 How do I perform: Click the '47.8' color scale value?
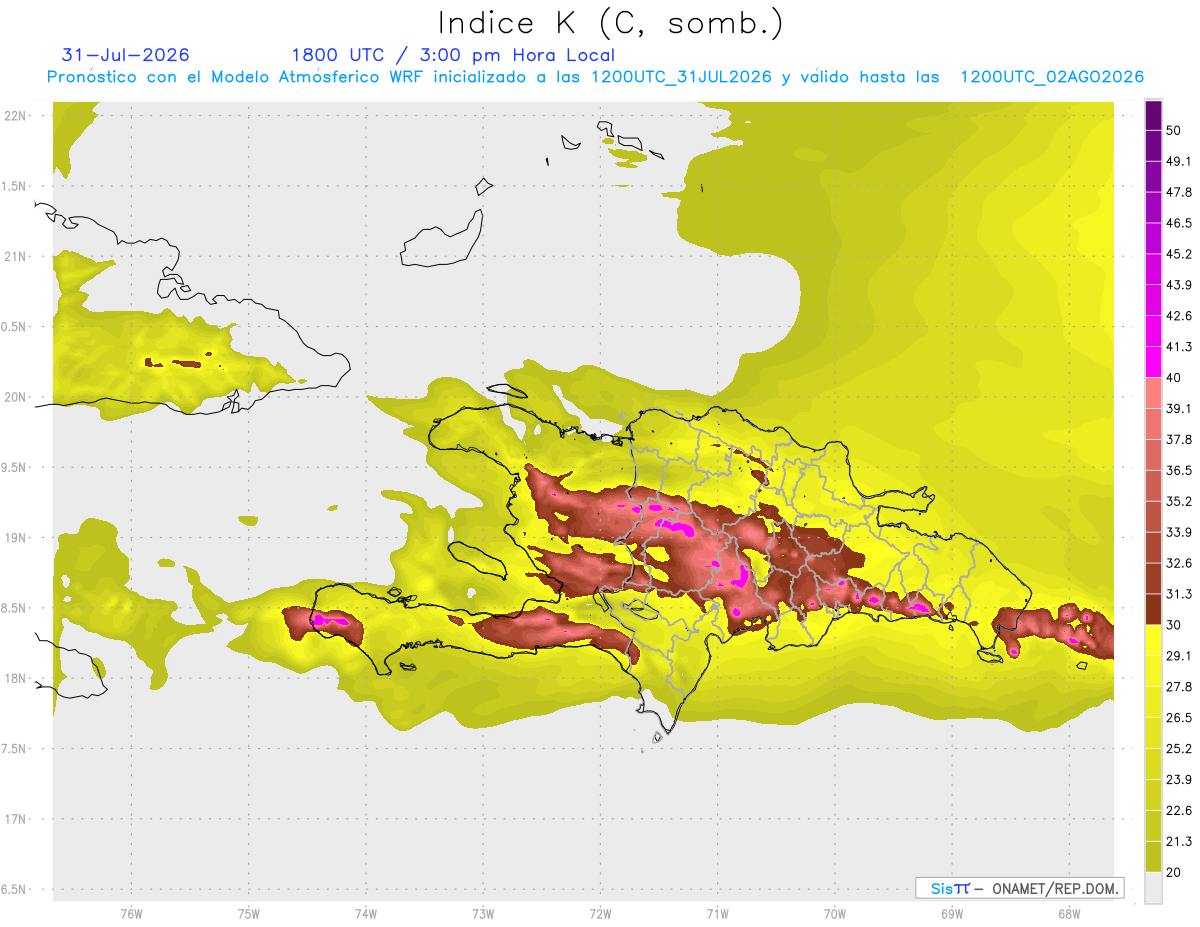click(1179, 192)
